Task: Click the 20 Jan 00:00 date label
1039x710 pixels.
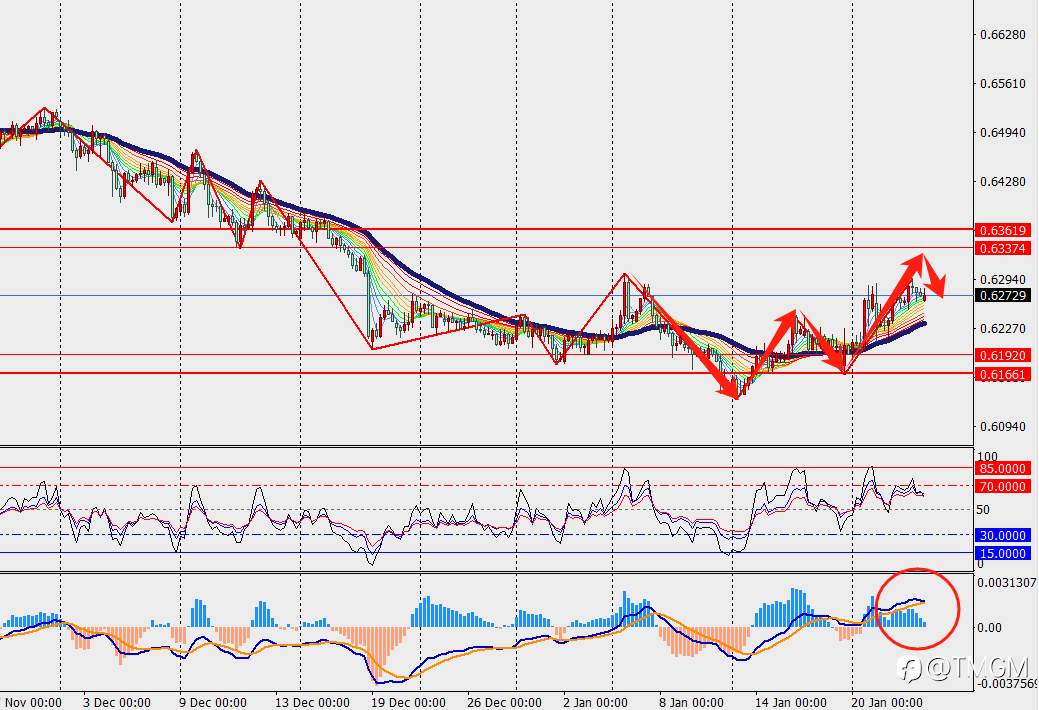Action: click(887, 702)
